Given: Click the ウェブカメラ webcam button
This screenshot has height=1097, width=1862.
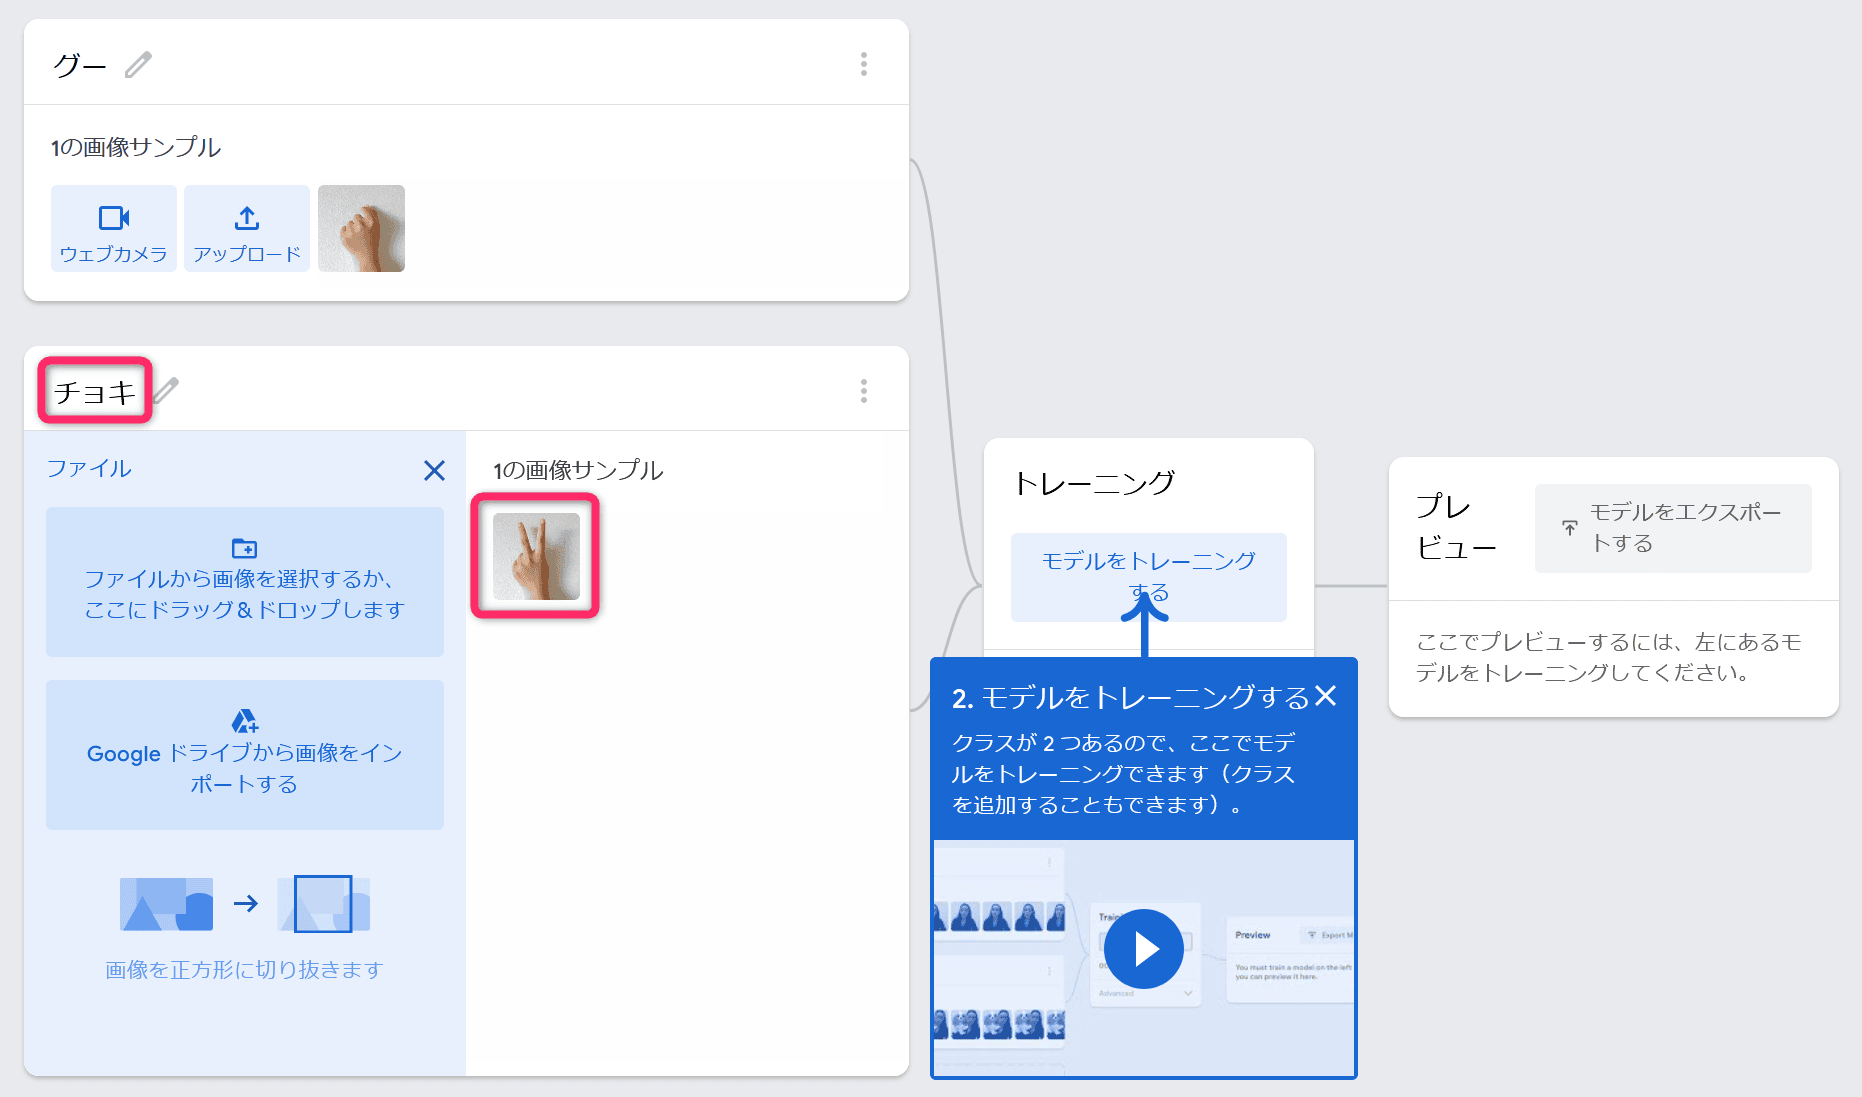Looking at the screenshot, I should [114, 228].
